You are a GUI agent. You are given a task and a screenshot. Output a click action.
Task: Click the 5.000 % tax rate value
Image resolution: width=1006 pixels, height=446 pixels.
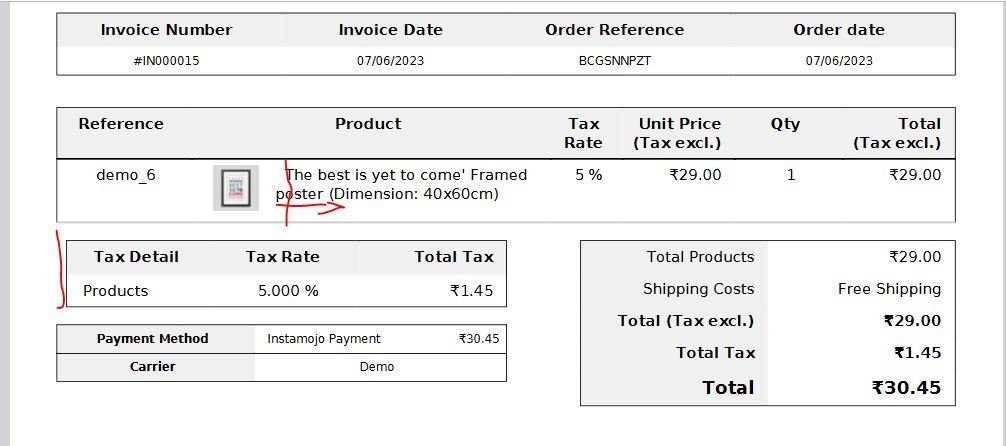point(288,291)
